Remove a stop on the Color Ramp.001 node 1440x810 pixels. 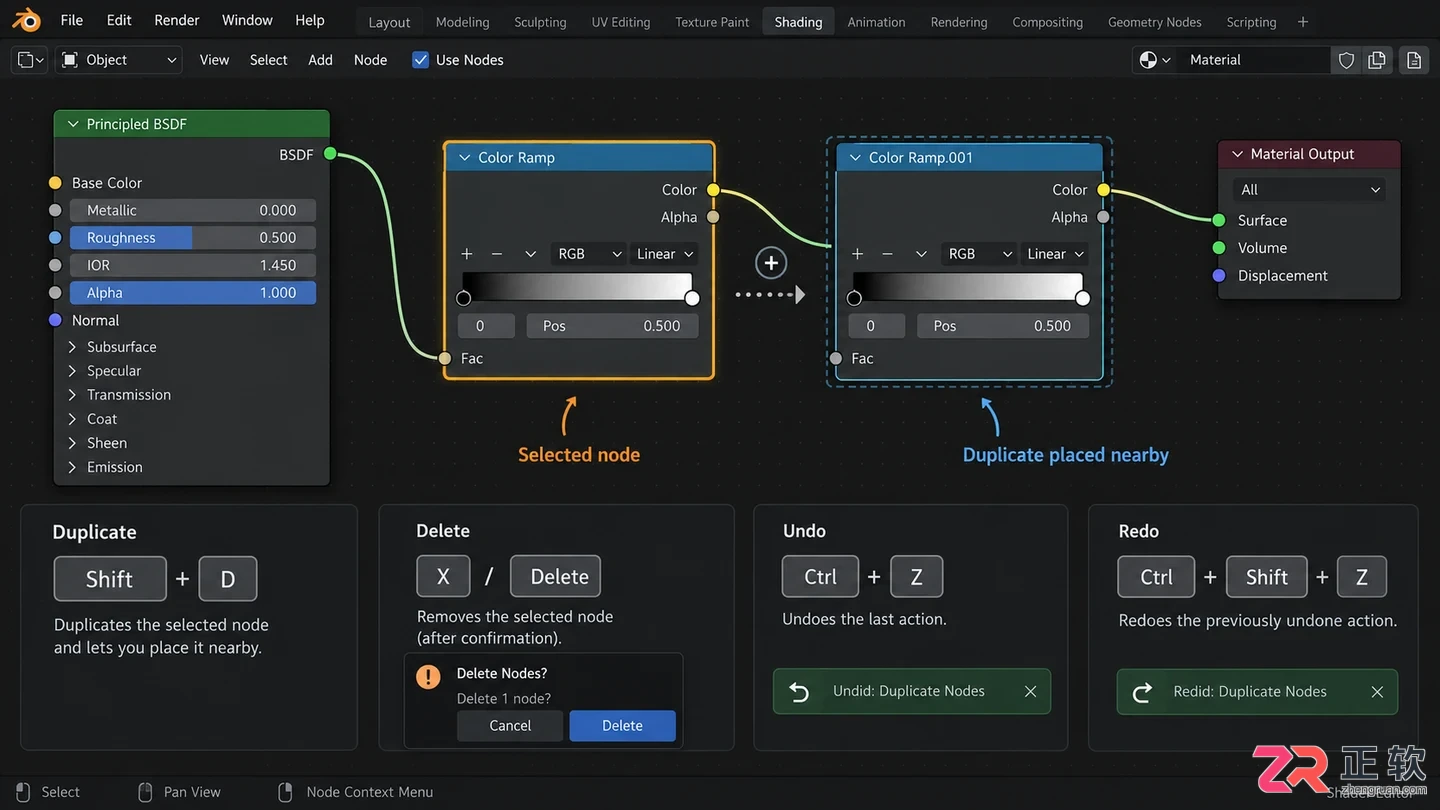click(x=887, y=254)
